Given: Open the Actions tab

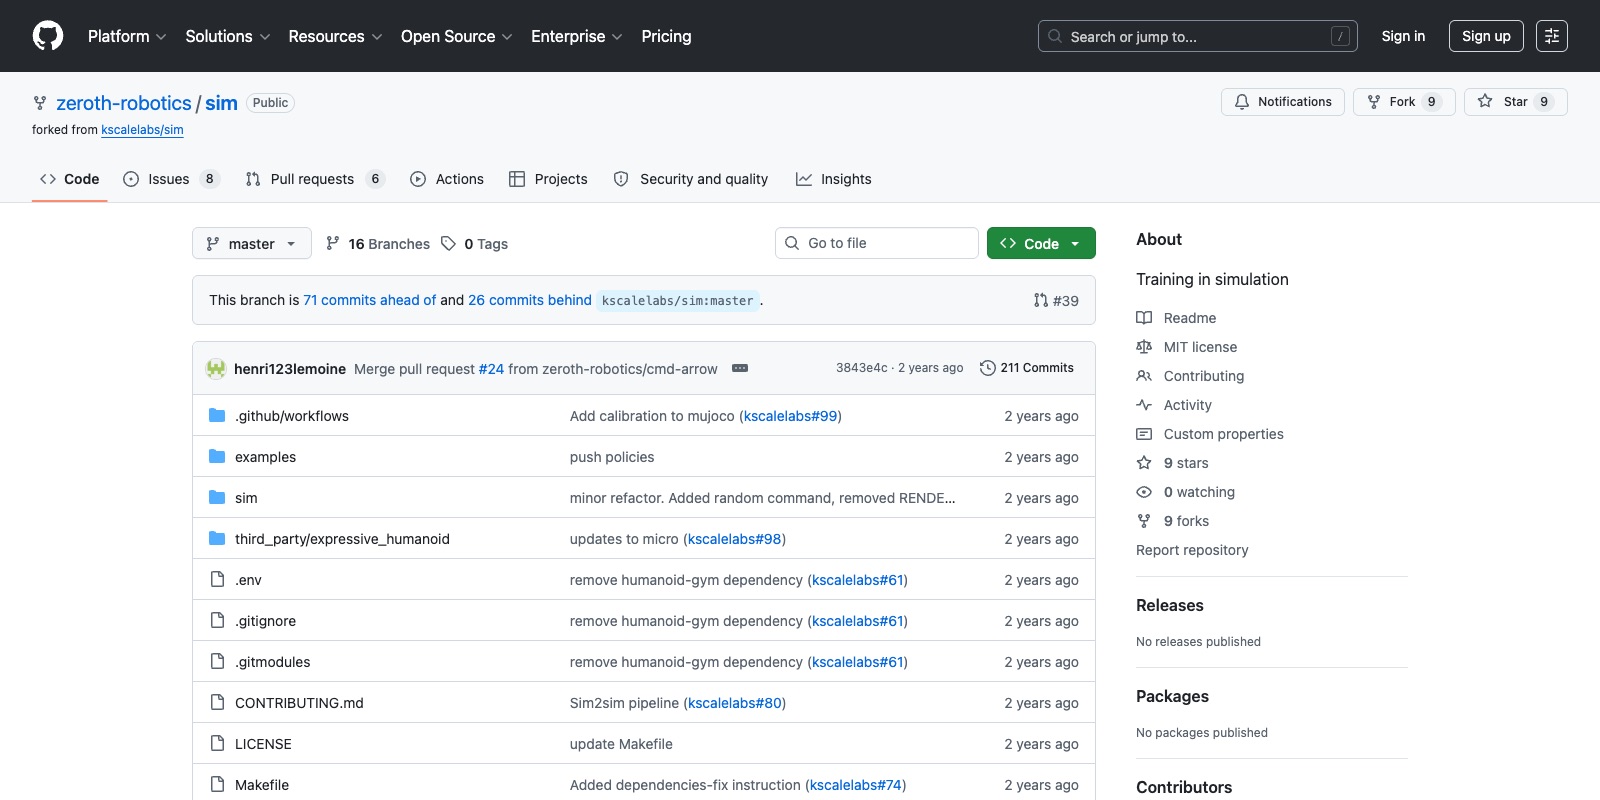Looking at the screenshot, I should [x=447, y=179].
